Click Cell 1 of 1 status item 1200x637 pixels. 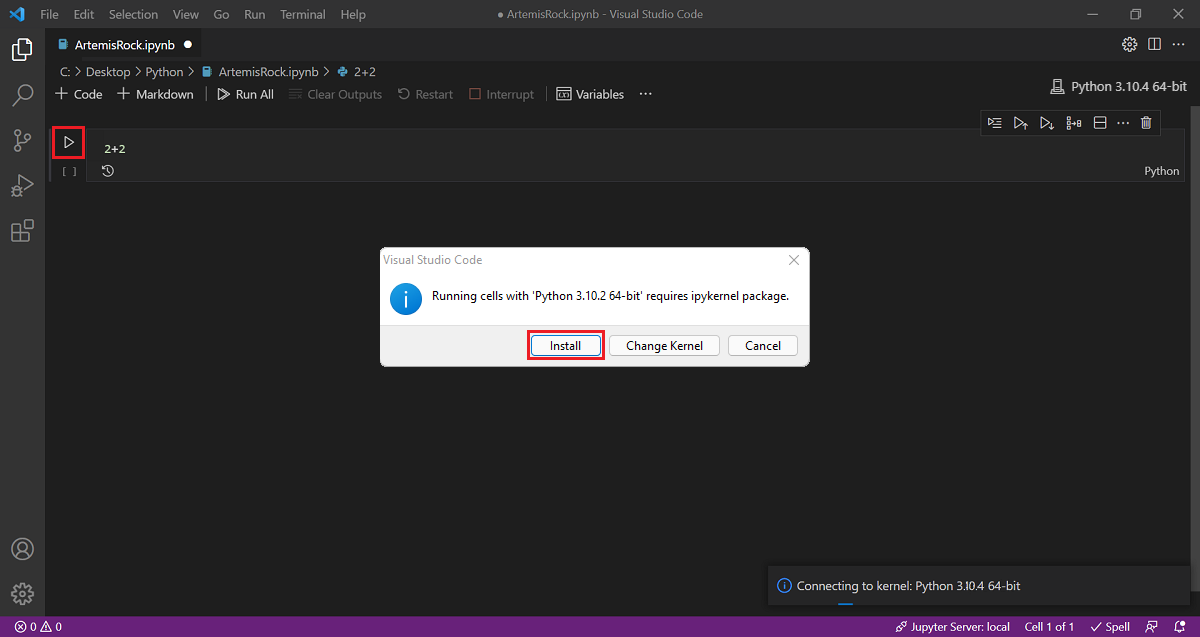point(1049,627)
